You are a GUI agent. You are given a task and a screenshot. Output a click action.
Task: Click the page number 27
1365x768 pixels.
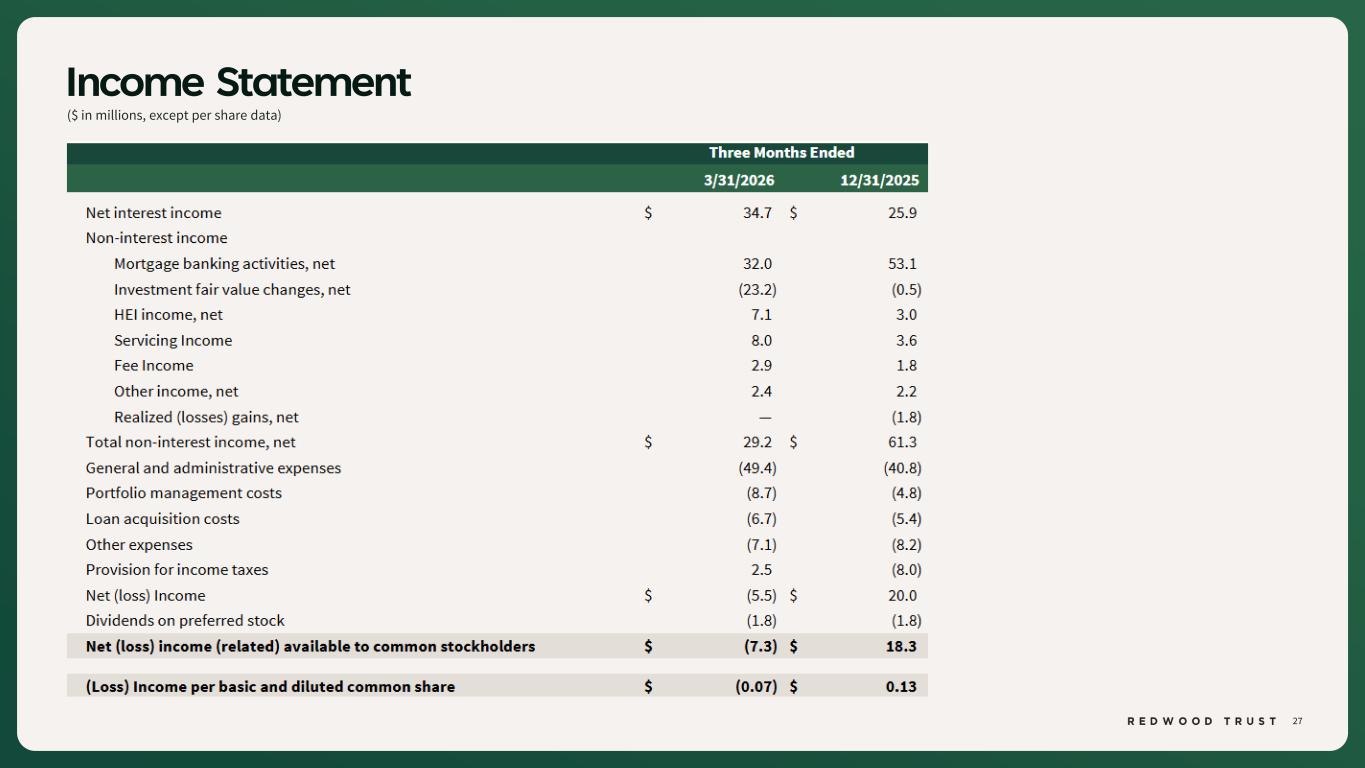[x=1297, y=721]
